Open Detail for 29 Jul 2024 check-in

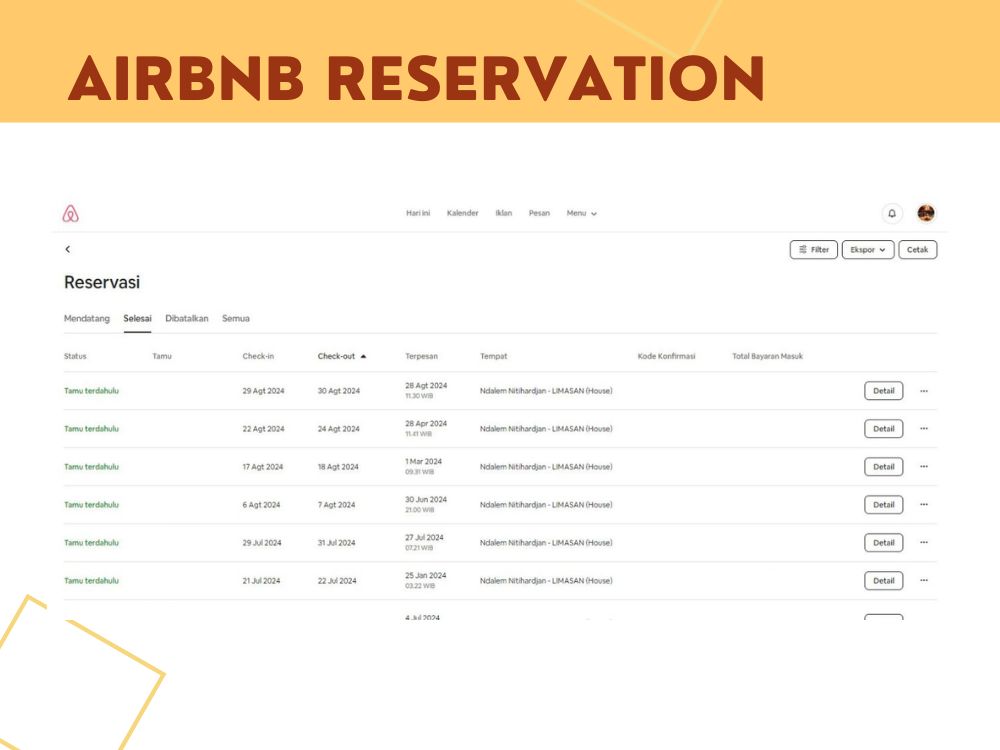884,543
